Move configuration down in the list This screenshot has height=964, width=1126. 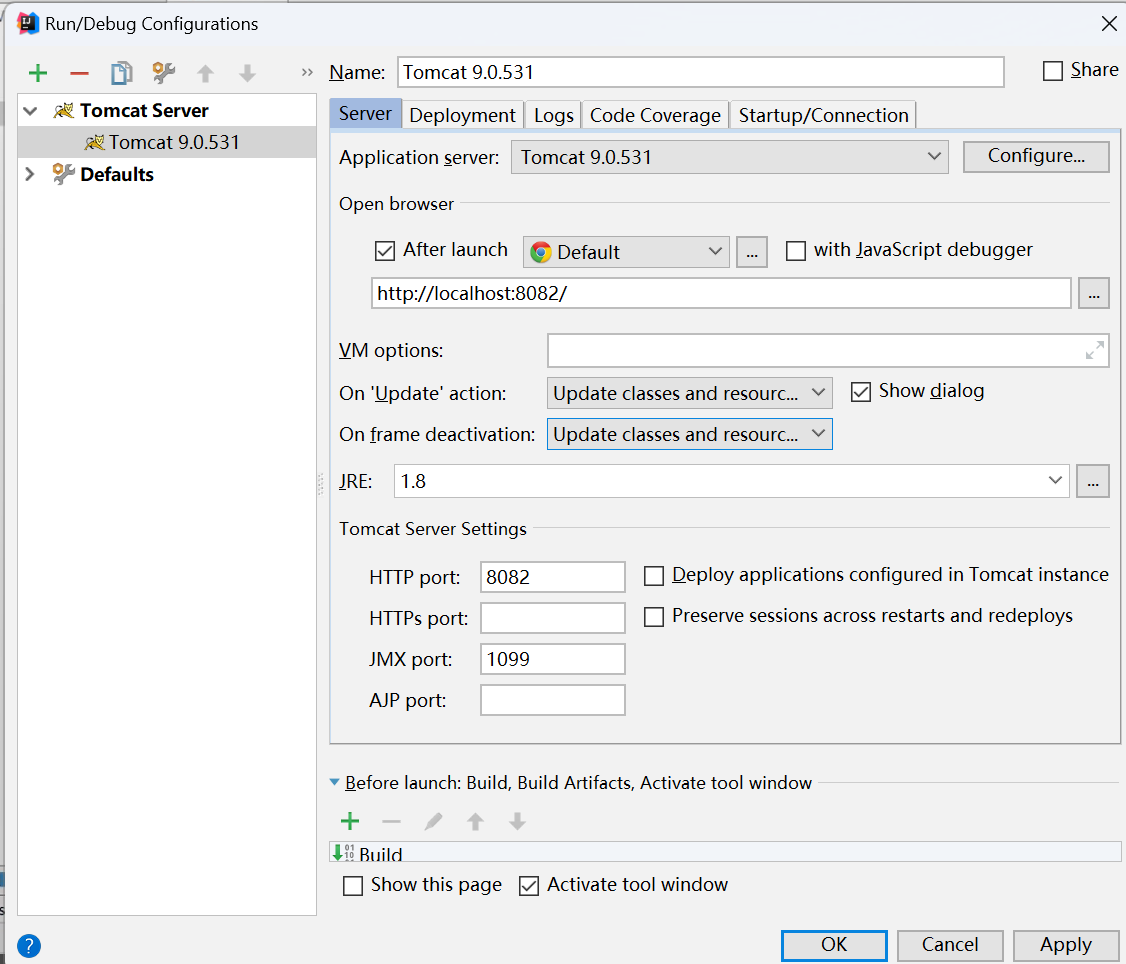point(247,73)
